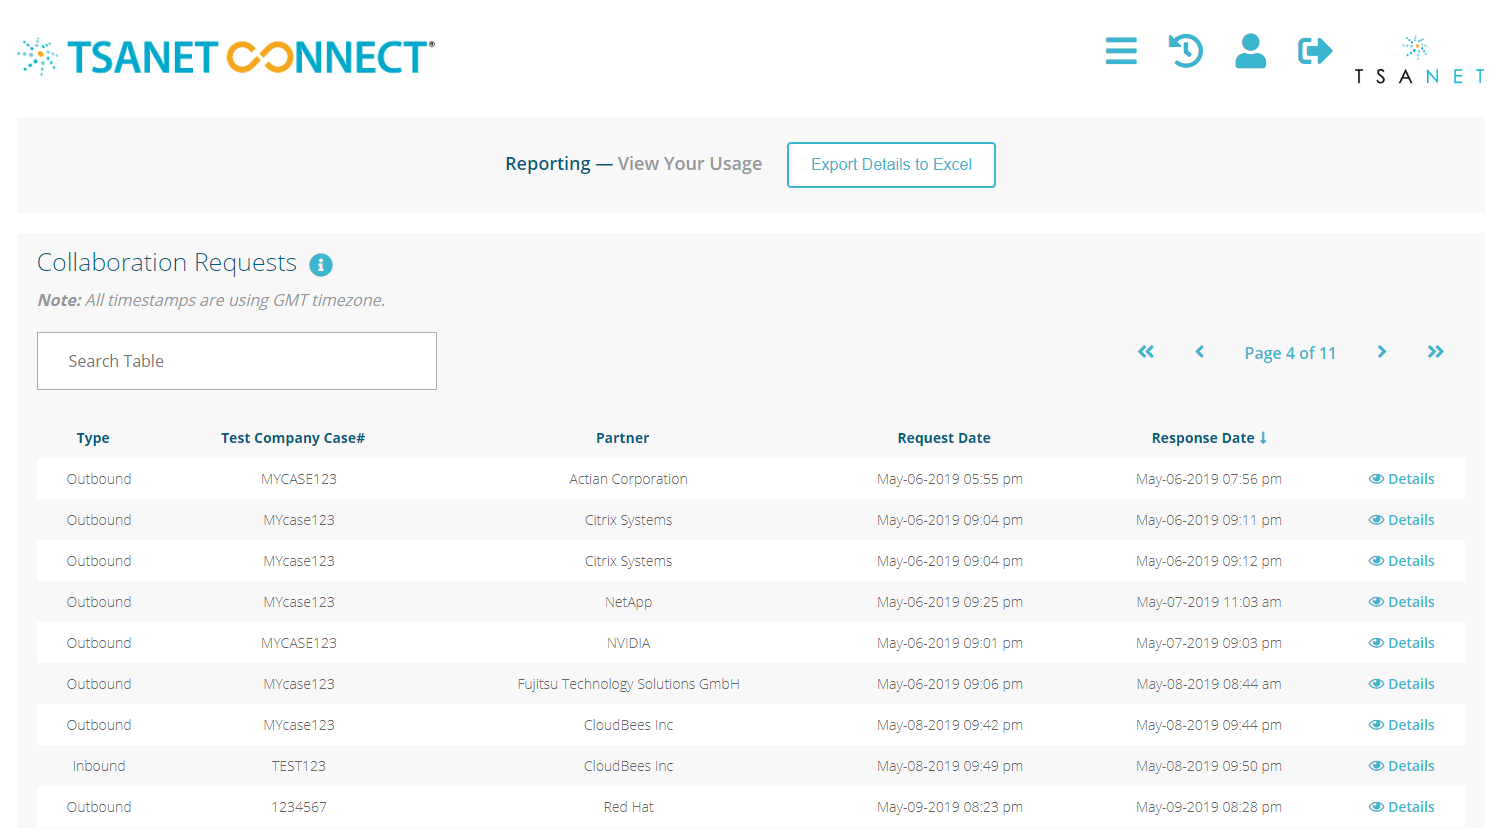Image resolution: width=1510 pixels, height=828 pixels.
Task: Sort by Response Date column header
Action: 1203,438
